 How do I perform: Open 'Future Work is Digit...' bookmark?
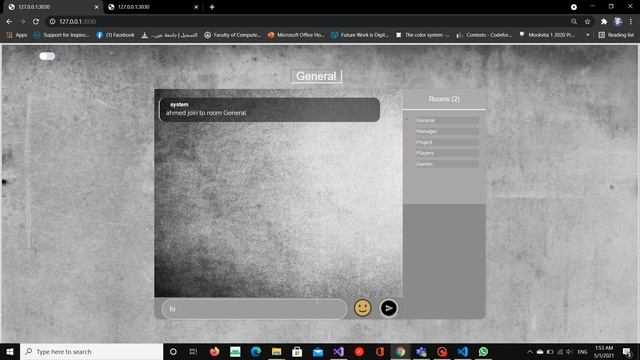click(x=360, y=35)
